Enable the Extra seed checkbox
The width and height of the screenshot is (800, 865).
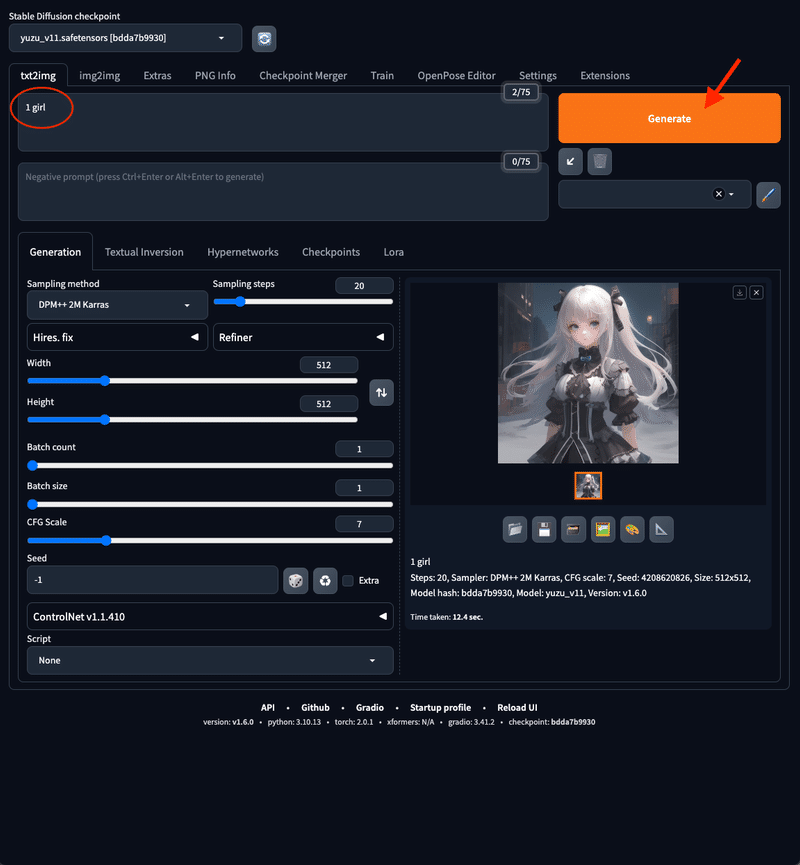348,580
